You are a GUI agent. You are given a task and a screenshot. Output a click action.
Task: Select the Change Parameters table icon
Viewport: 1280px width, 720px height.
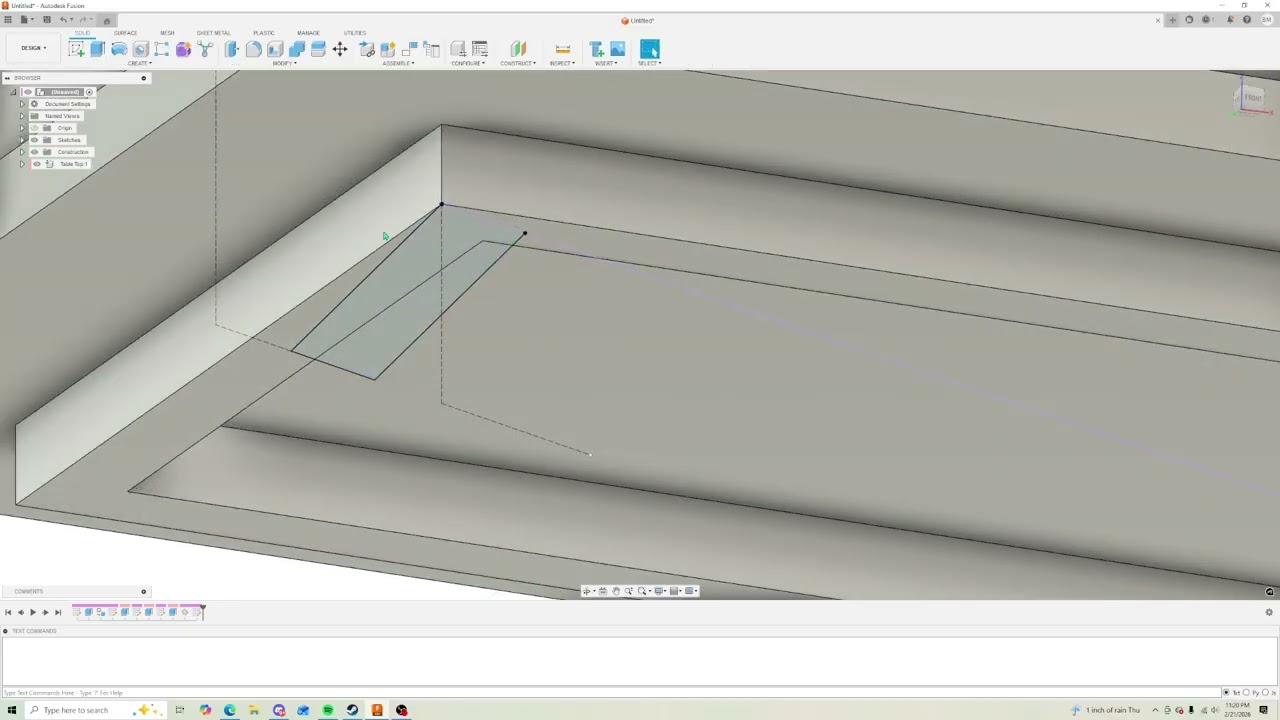click(x=480, y=49)
